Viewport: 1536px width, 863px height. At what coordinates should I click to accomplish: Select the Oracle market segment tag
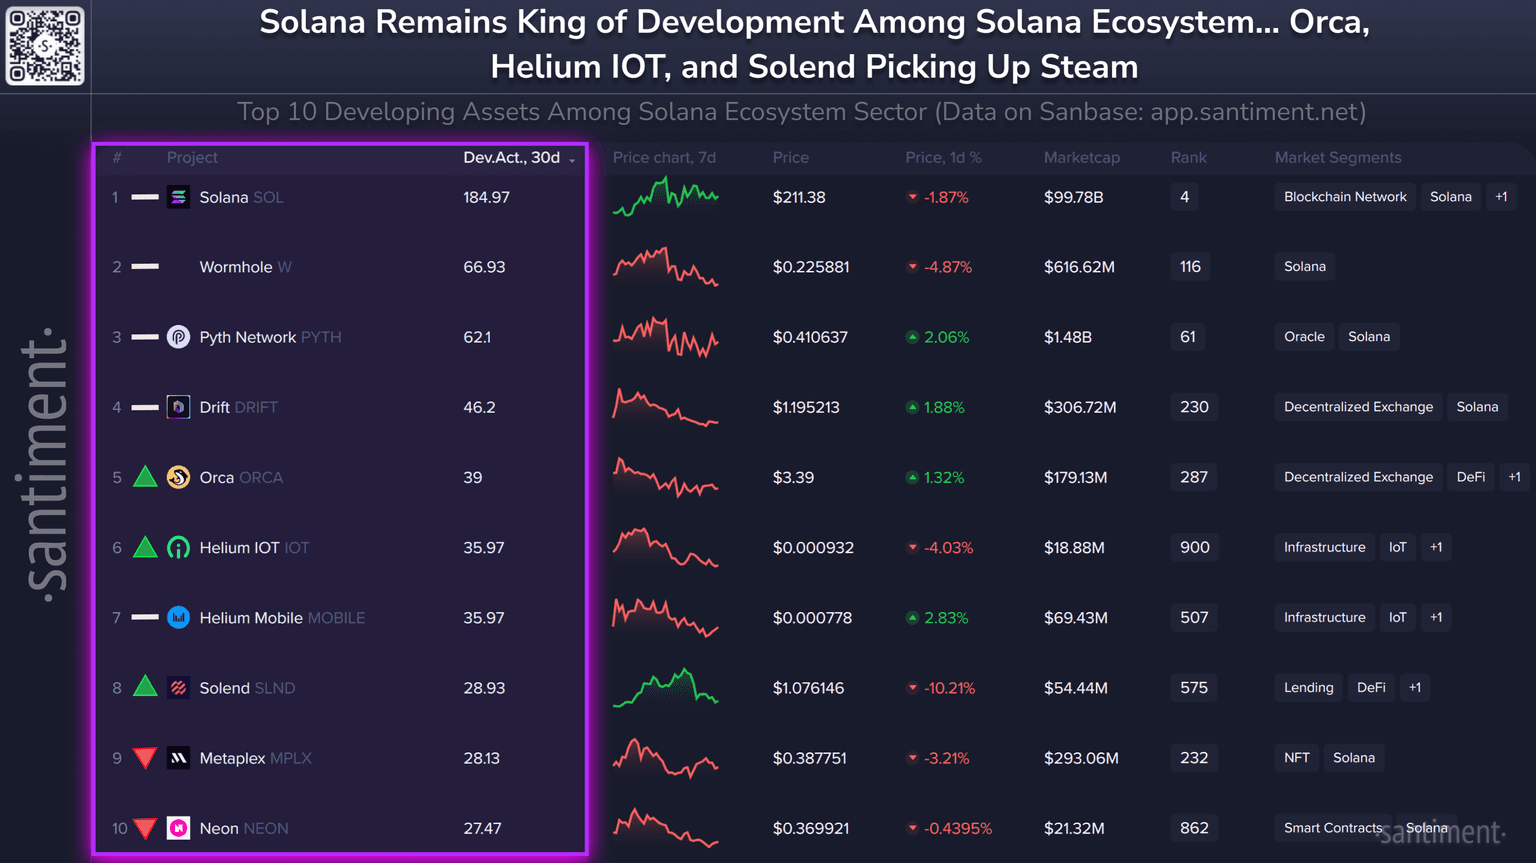click(1304, 337)
